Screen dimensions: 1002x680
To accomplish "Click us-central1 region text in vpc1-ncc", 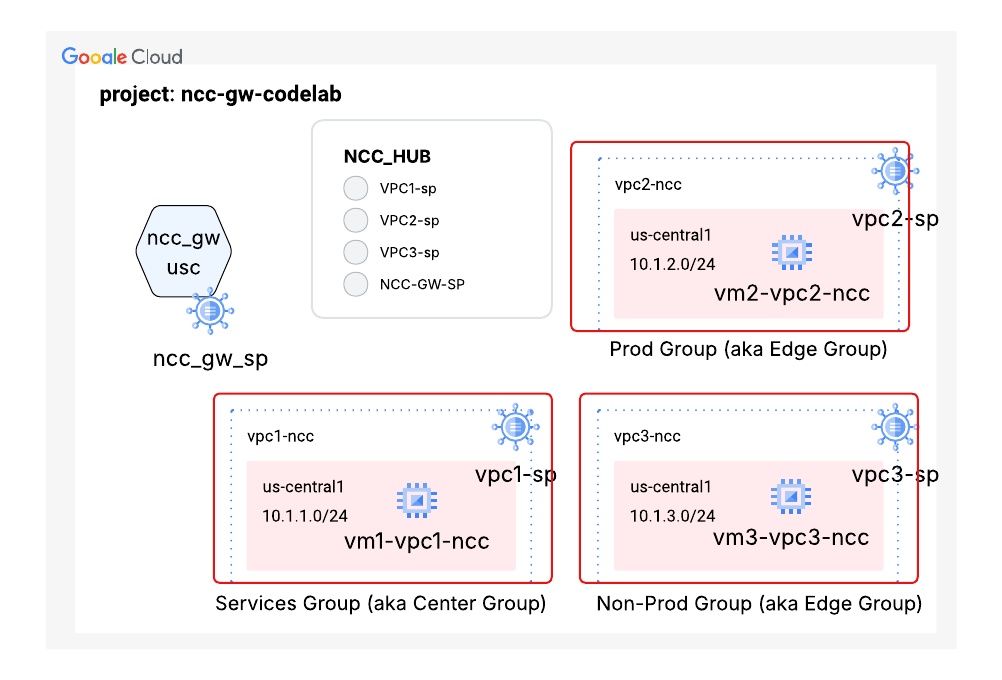I will point(304,487).
